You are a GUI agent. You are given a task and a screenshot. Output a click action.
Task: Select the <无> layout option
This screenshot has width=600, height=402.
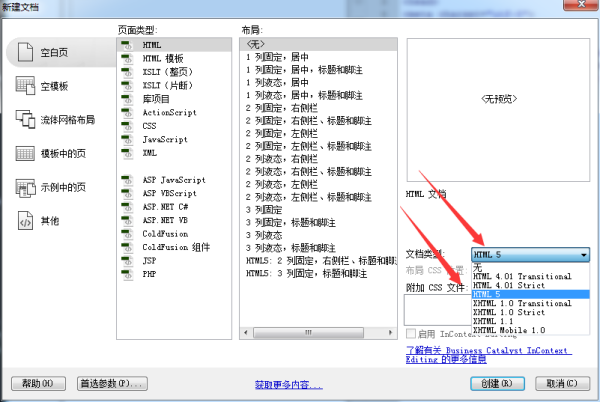[x=318, y=44]
